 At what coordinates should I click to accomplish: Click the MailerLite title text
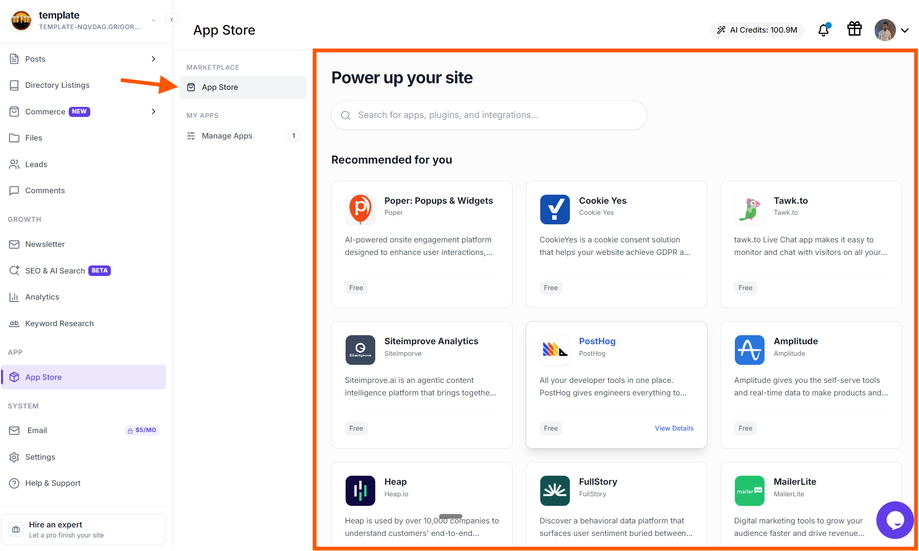coord(795,482)
